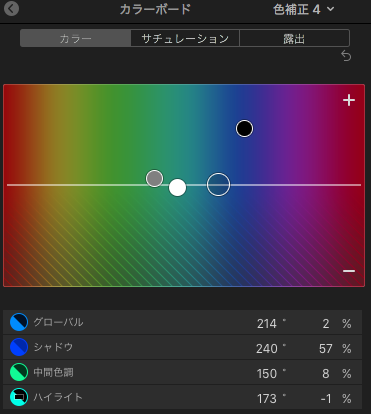The height and width of the screenshot is (414, 371).
Task: Click the グローバル color icon
Action: pyautogui.click(x=19, y=322)
